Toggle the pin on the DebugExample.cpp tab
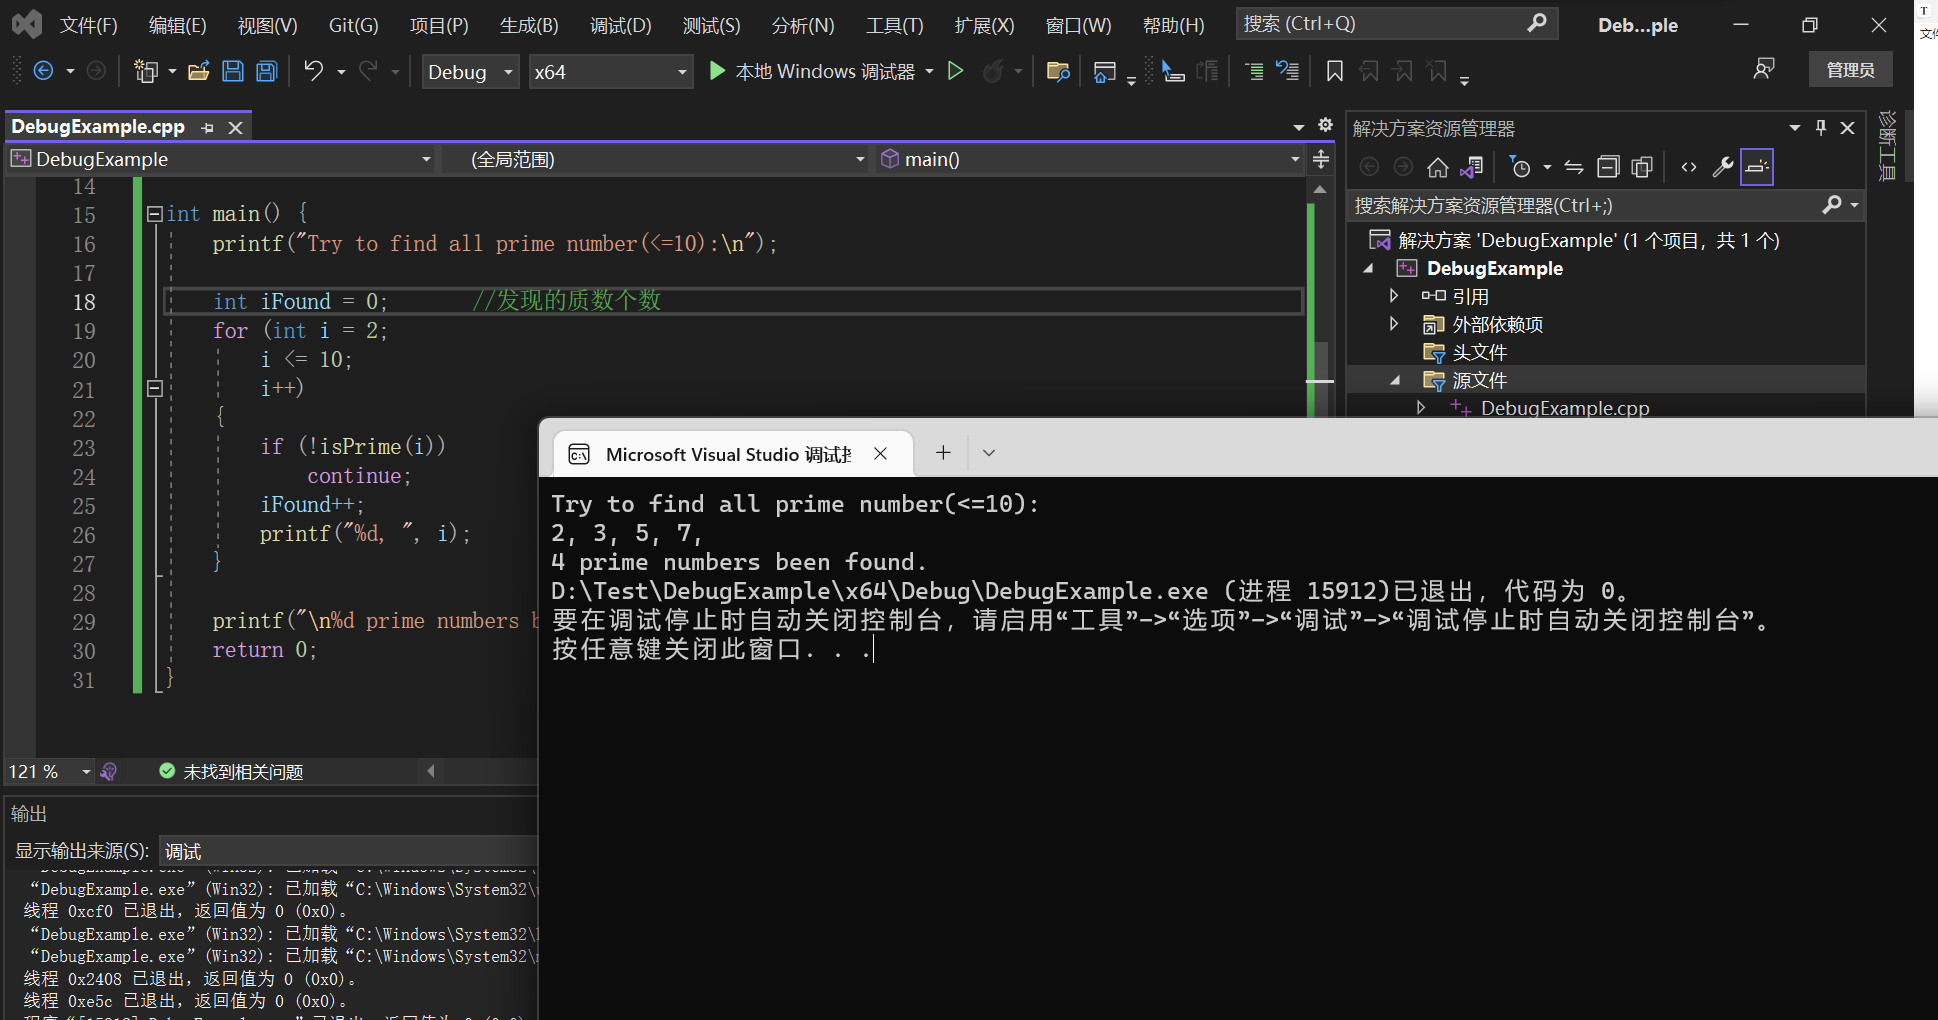Screen dimensions: 1938x1020 pos(207,127)
